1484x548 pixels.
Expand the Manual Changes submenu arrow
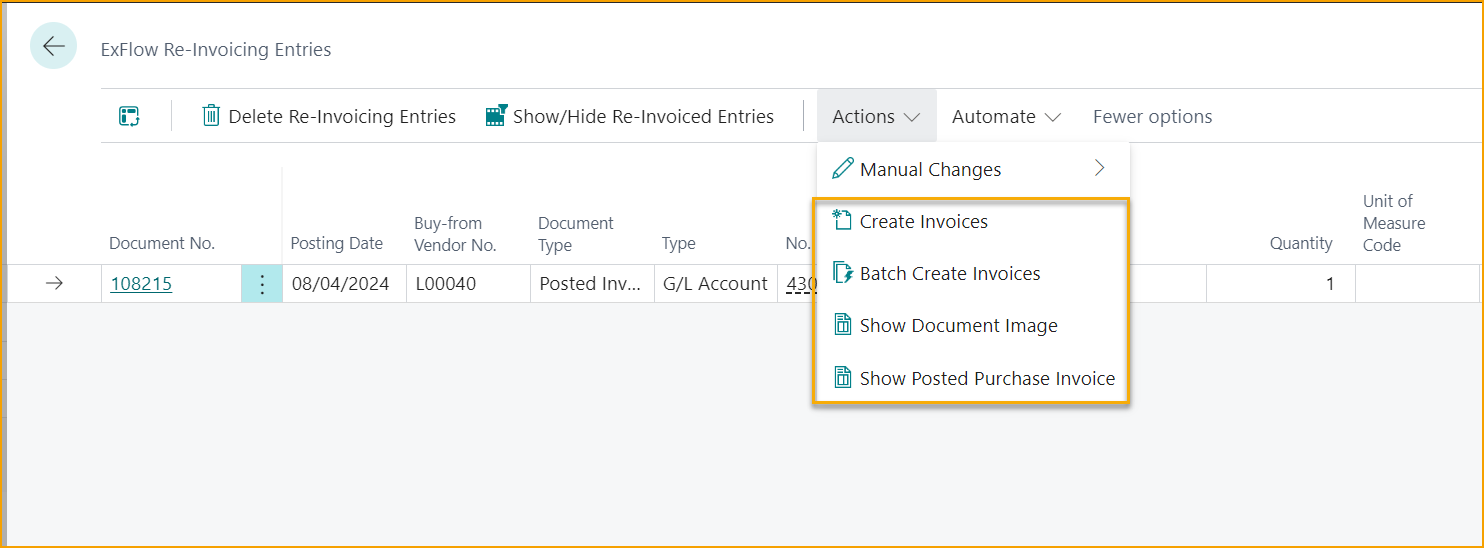[x=1100, y=168]
